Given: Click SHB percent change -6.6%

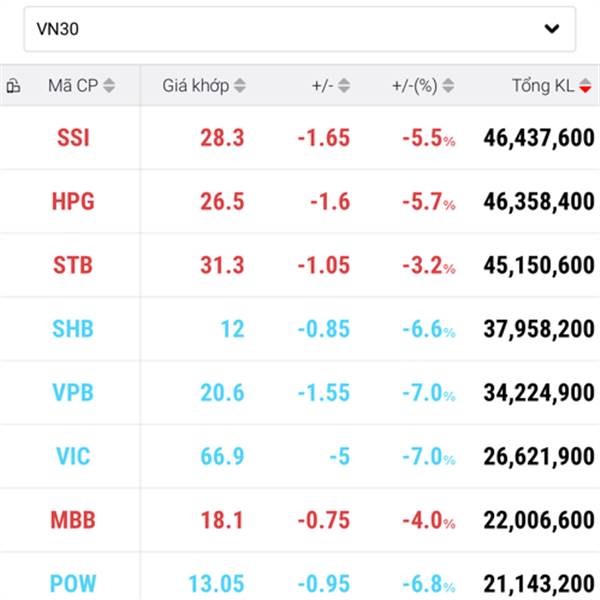Looking at the screenshot, I should pyautogui.click(x=429, y=329).
